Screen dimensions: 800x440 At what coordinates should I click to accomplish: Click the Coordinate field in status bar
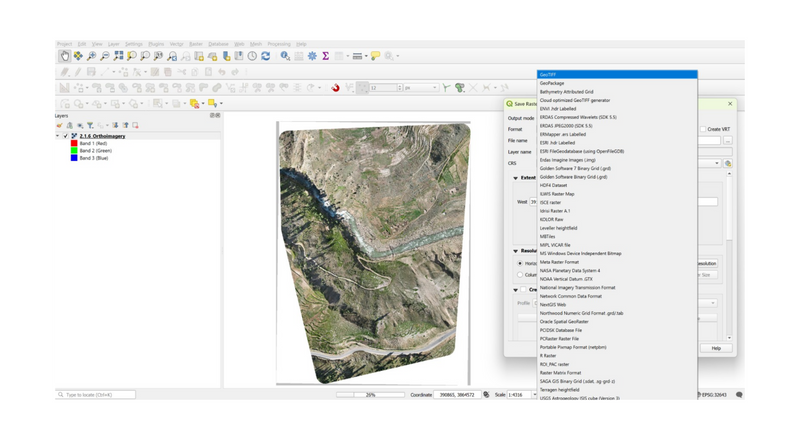click(457, 395)
